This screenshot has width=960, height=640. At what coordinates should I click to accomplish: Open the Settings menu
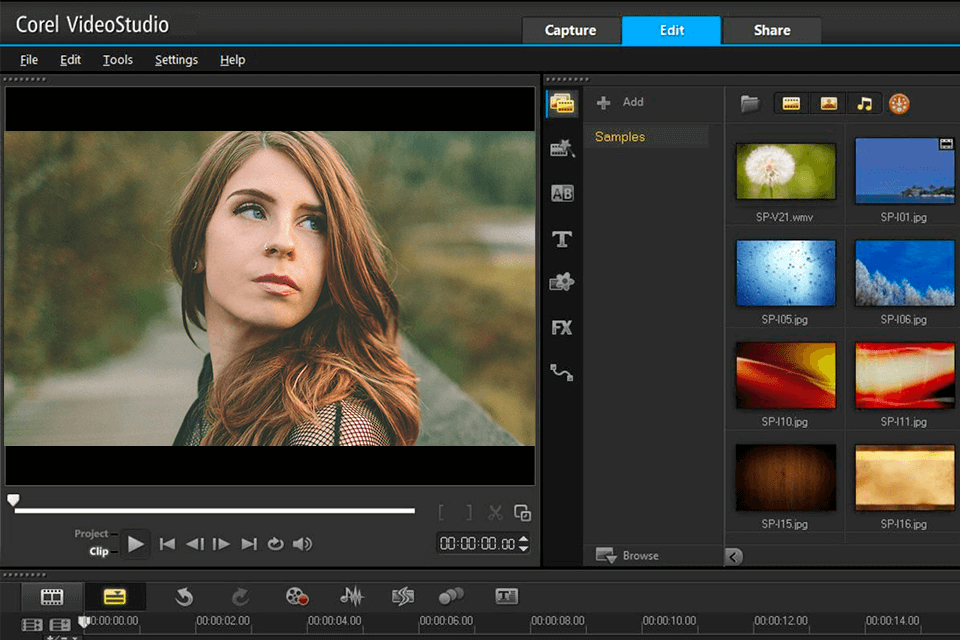pyautogui.click(x=176, y=60)
